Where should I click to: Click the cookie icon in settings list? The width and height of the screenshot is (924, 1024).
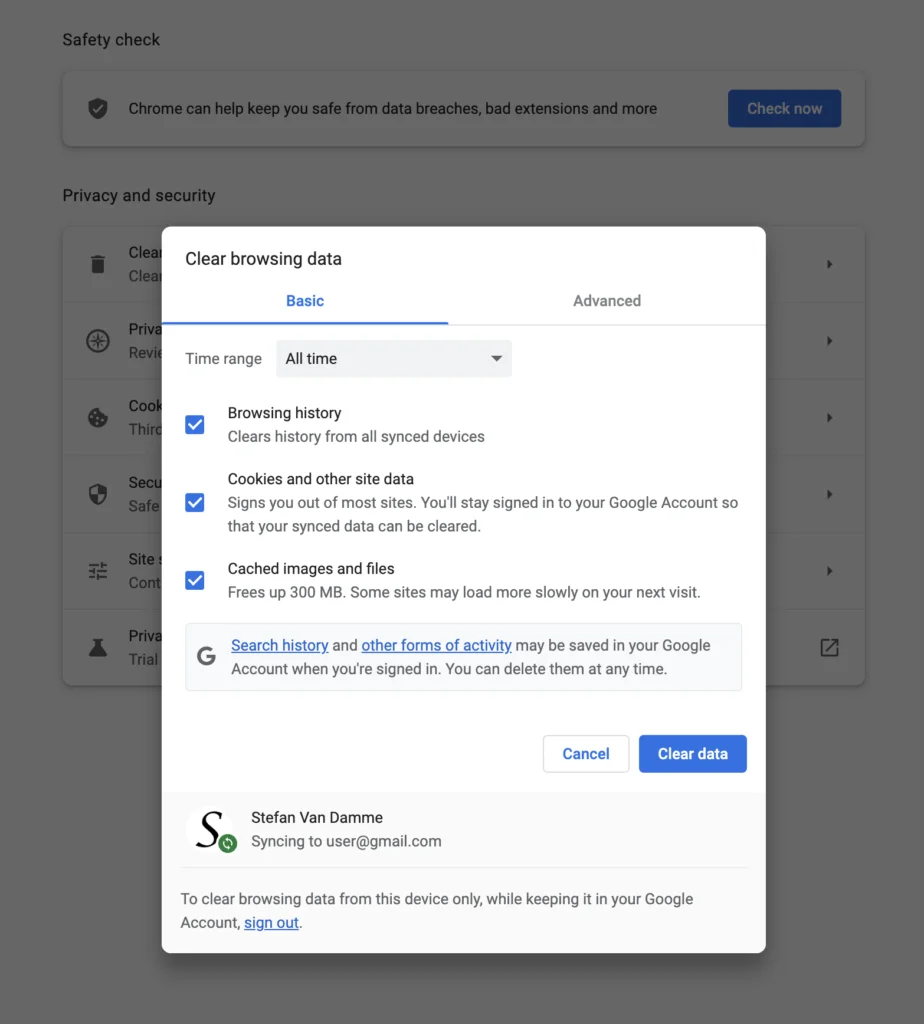coord(98,418)
